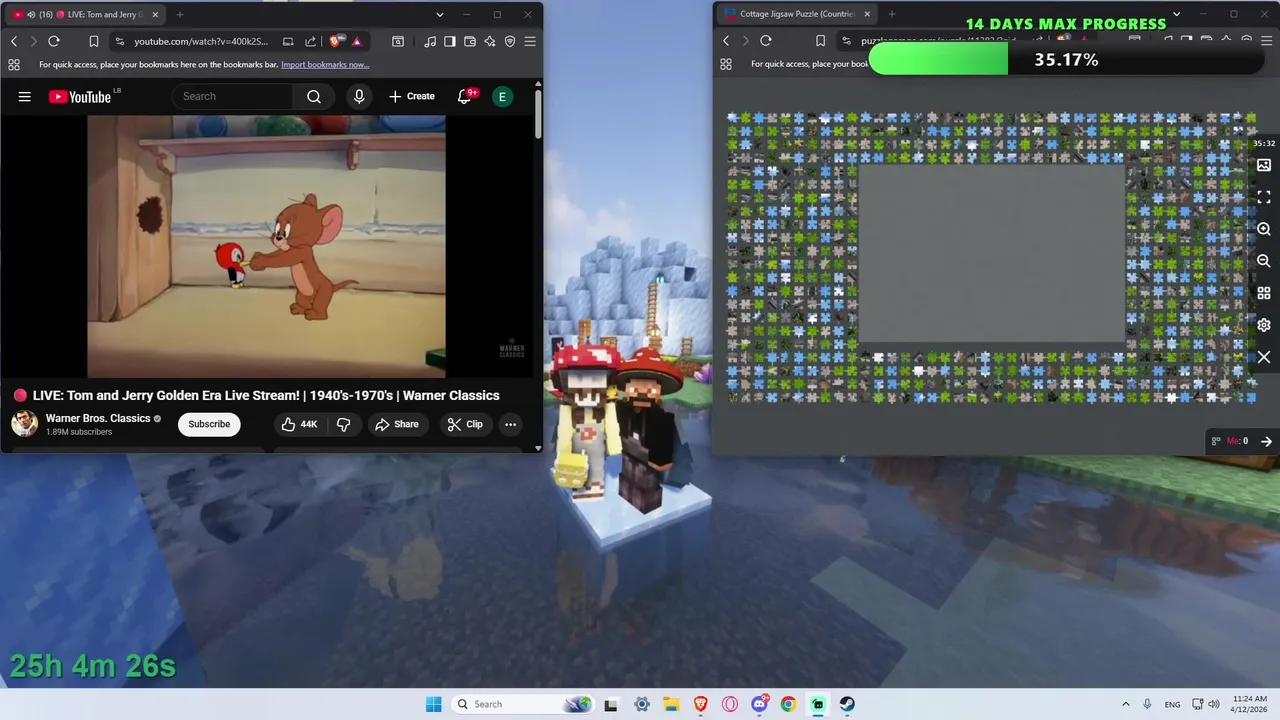The image size is (1280, 720).
Task: Open the account avatar labeled E
Action: point(502,97)
